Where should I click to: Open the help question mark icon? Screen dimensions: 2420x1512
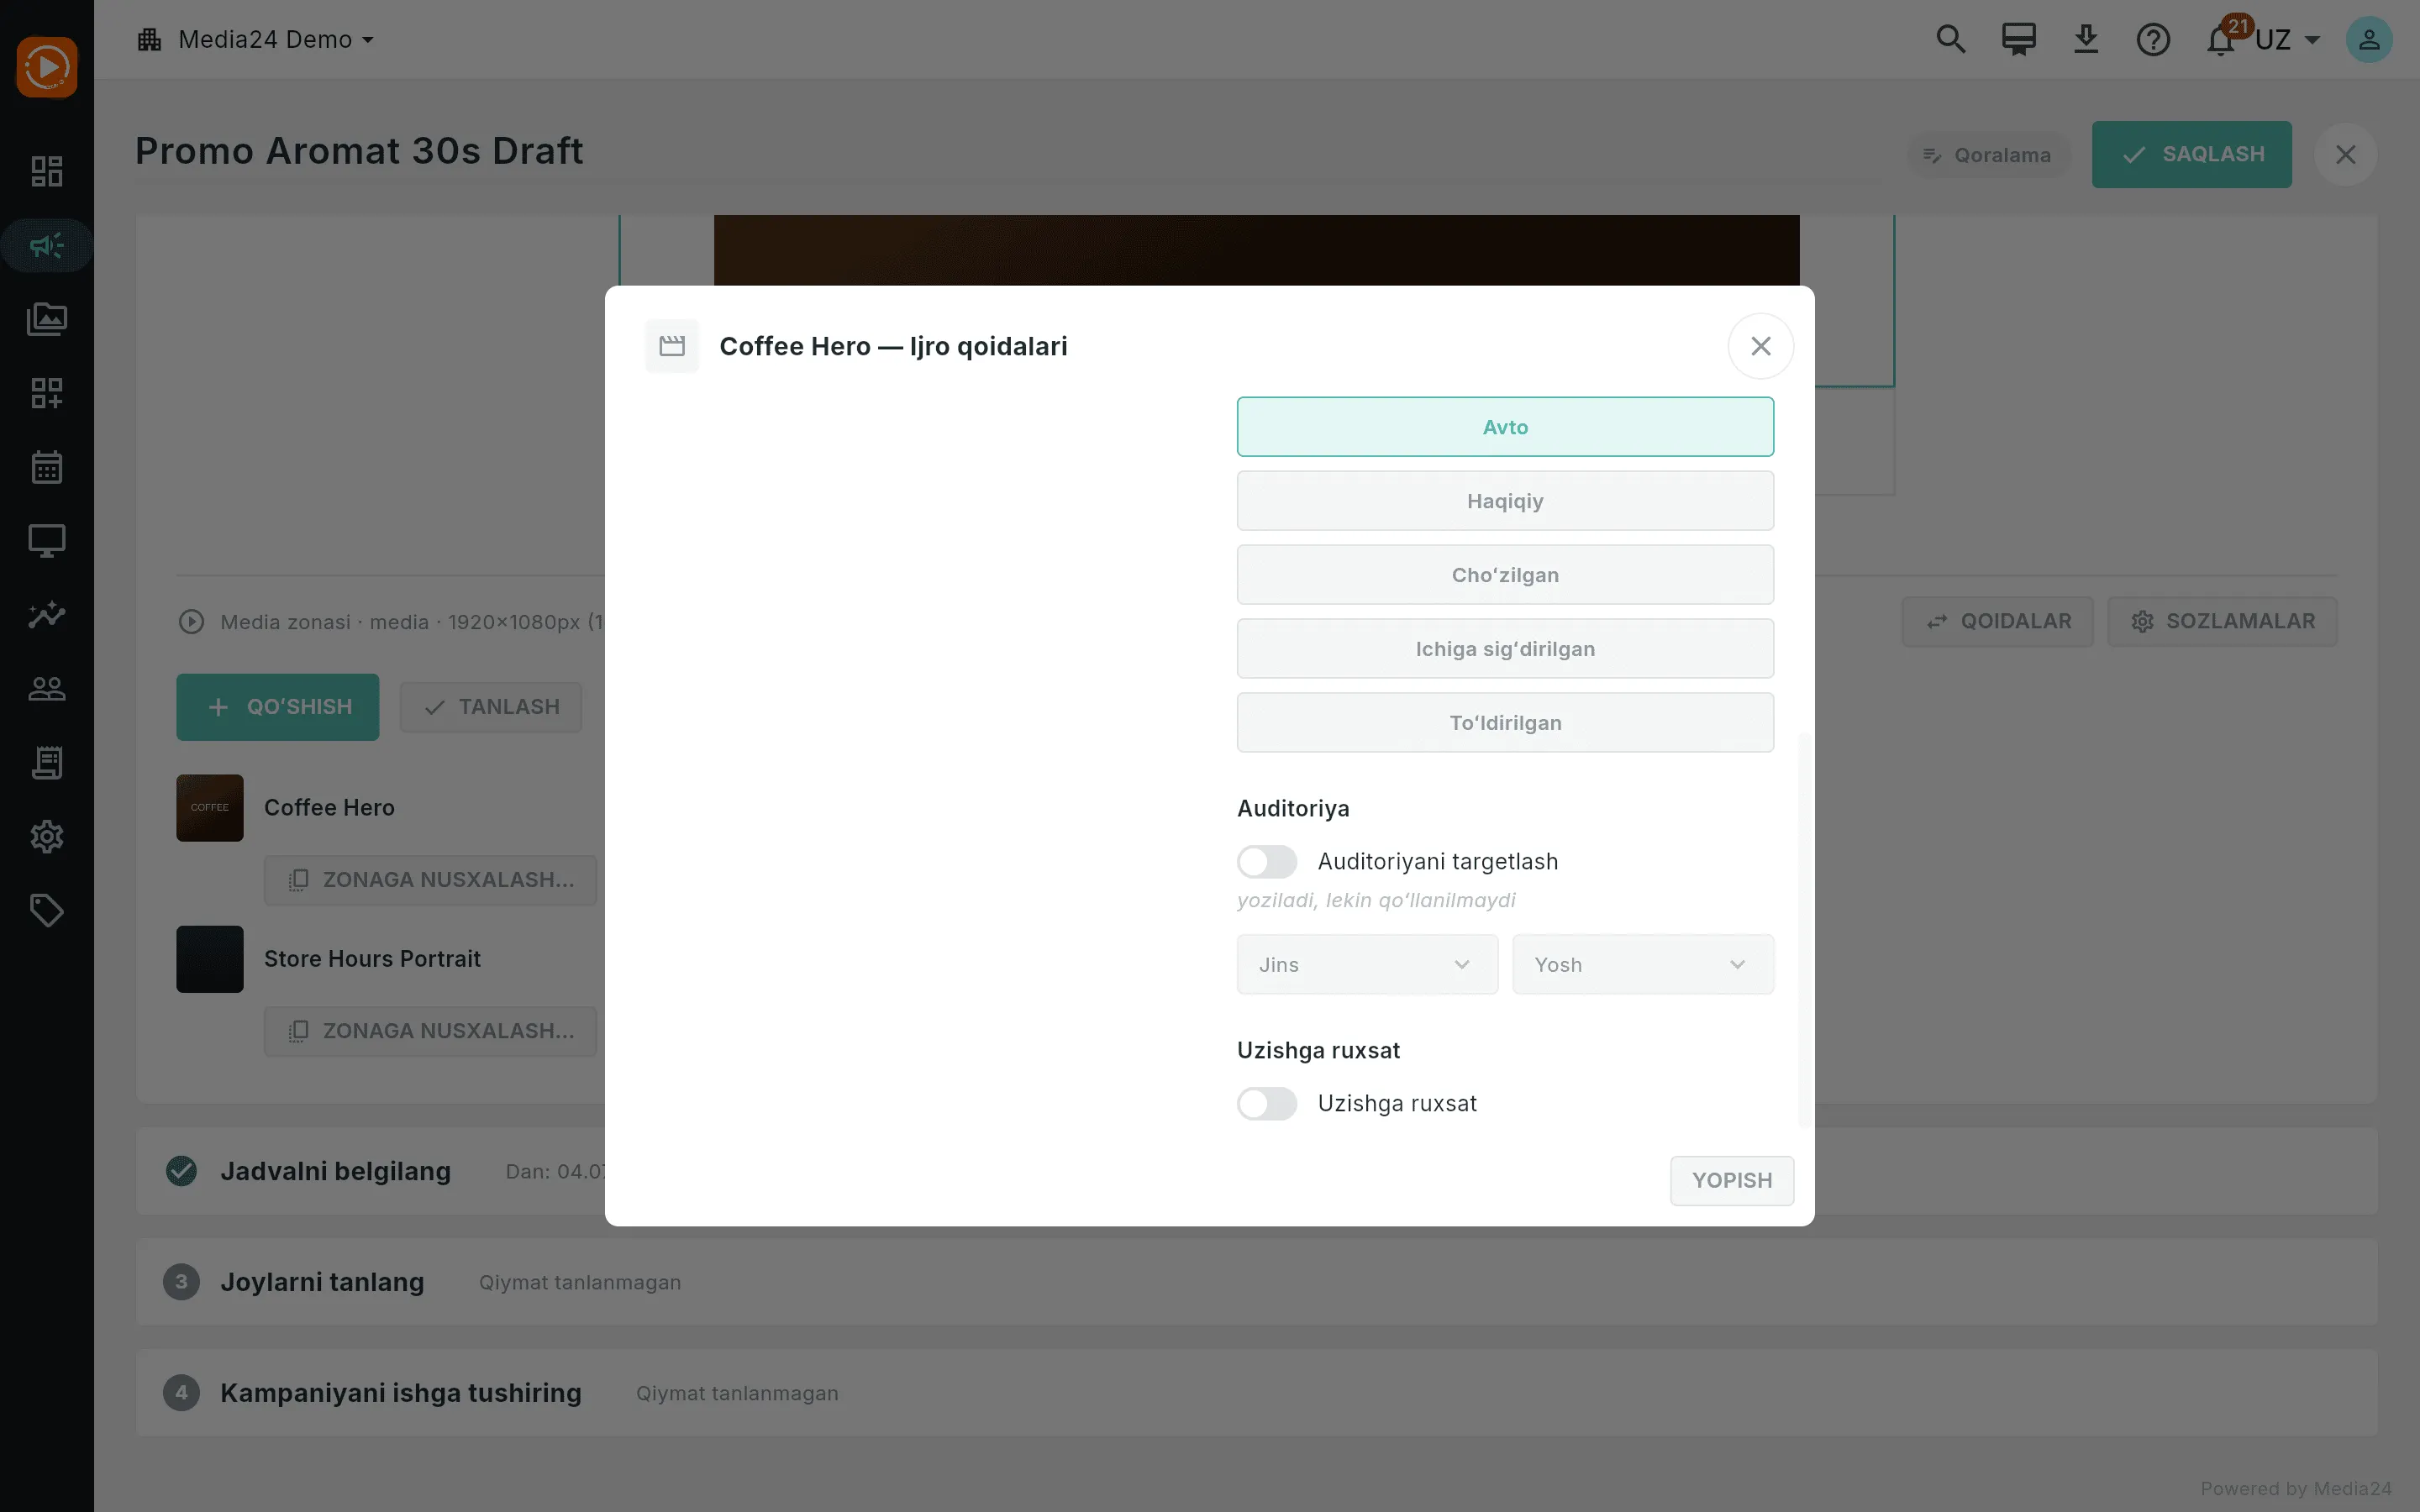coord(2153,40)
